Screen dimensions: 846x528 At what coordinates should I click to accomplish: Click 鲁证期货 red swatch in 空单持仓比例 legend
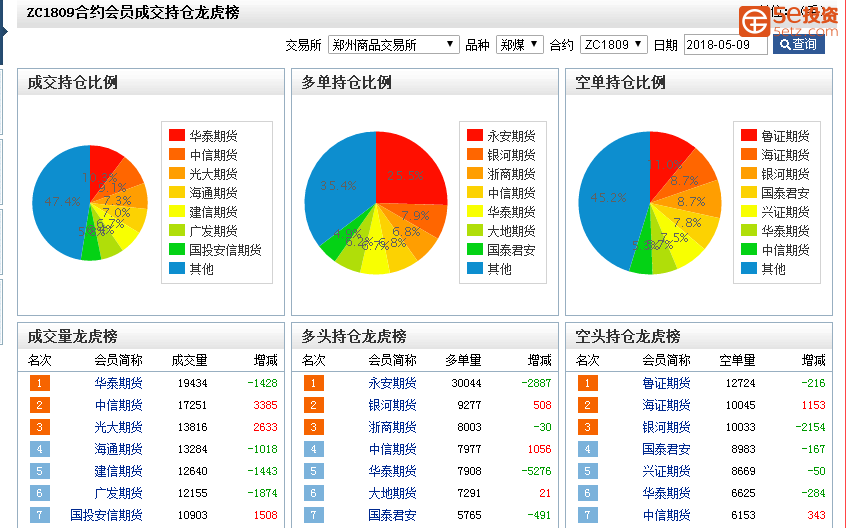pyautogui.click(x=749, y=135)
